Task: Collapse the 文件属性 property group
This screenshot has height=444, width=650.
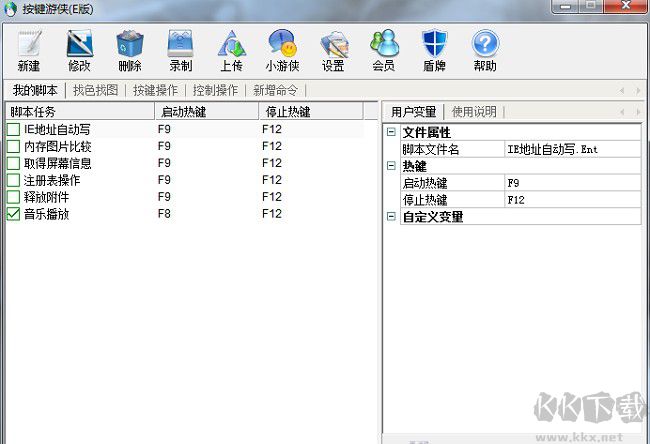Action: pos(391,132)
